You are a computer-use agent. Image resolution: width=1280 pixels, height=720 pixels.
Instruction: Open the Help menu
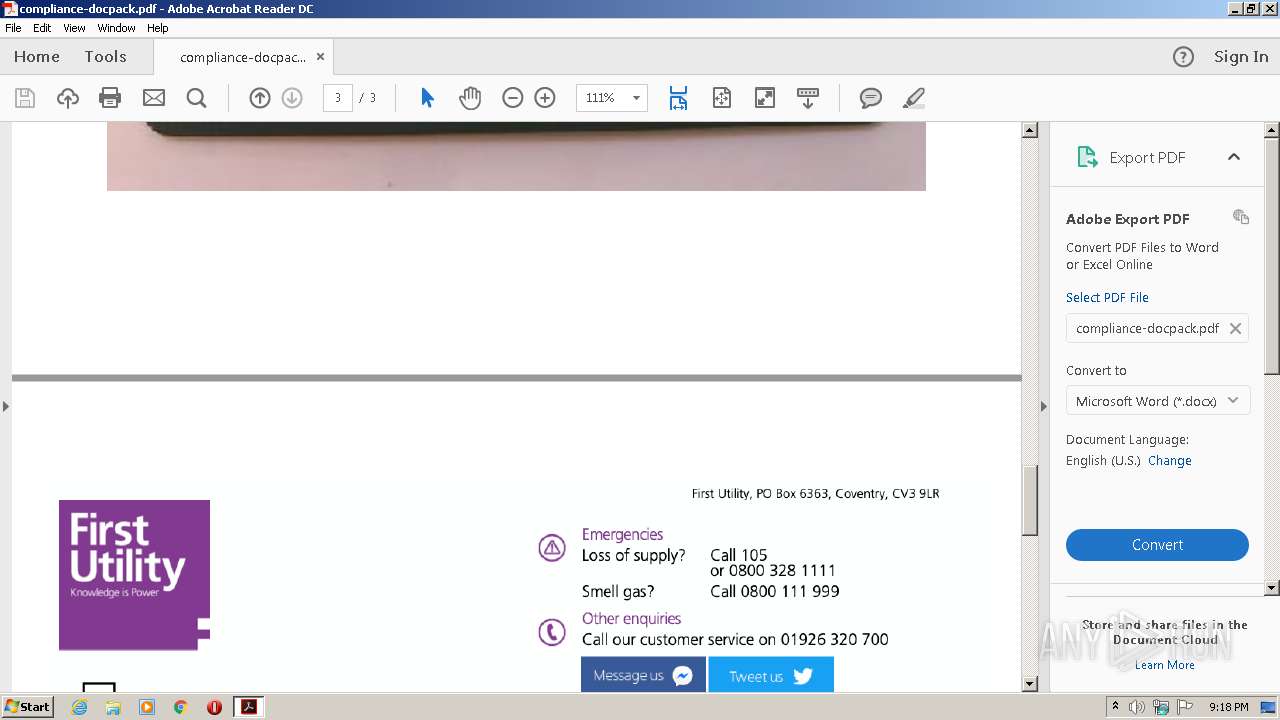pyautogui.click(x=158, y=28)
